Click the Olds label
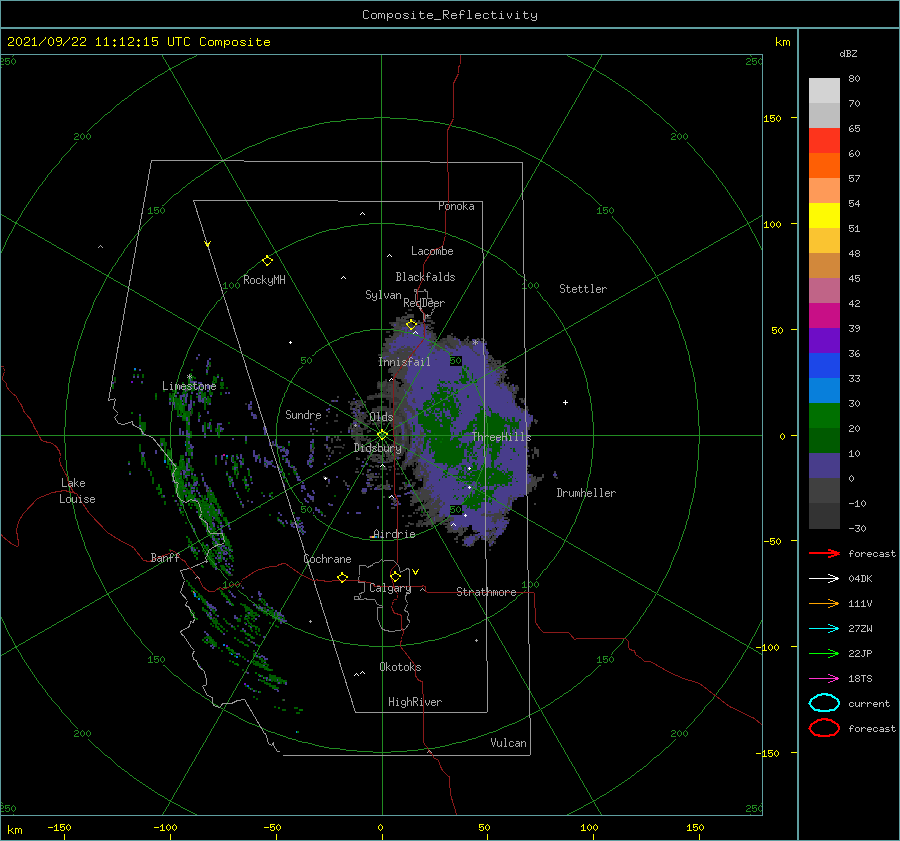The image size is (900, 841). 381,417
